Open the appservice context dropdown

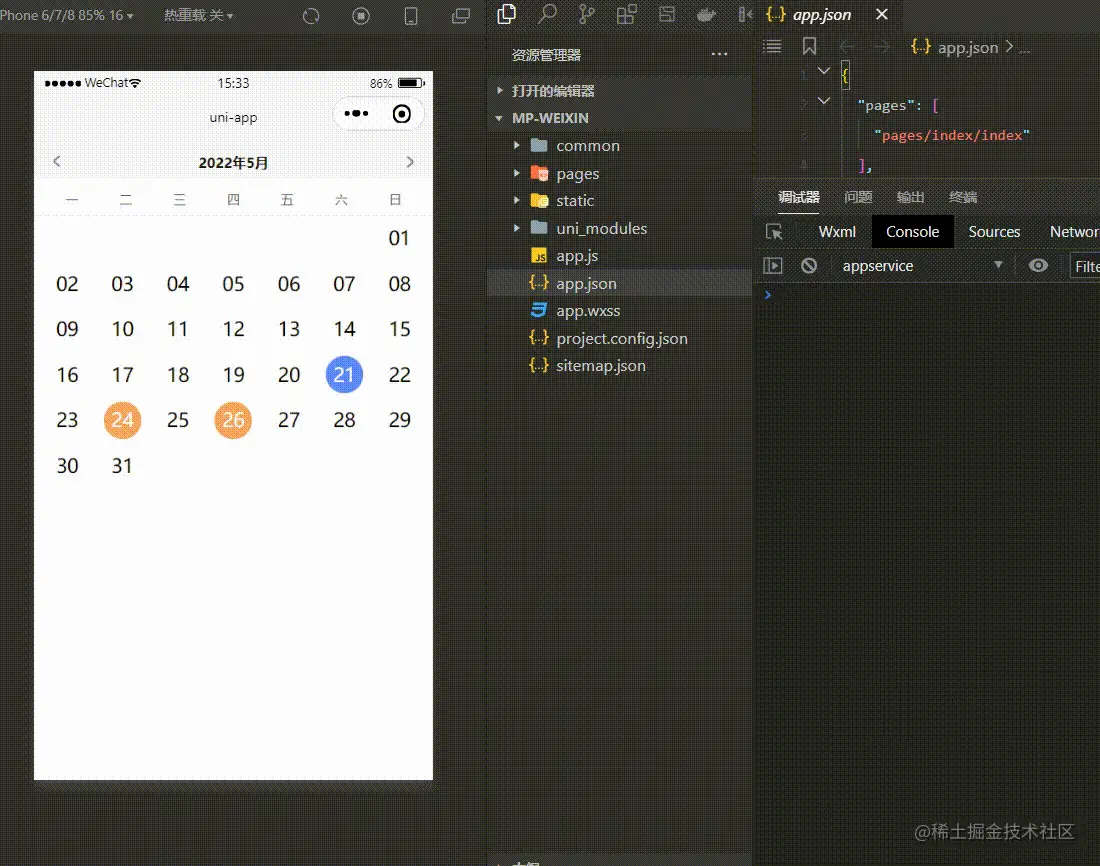click(x=923, y=266)
